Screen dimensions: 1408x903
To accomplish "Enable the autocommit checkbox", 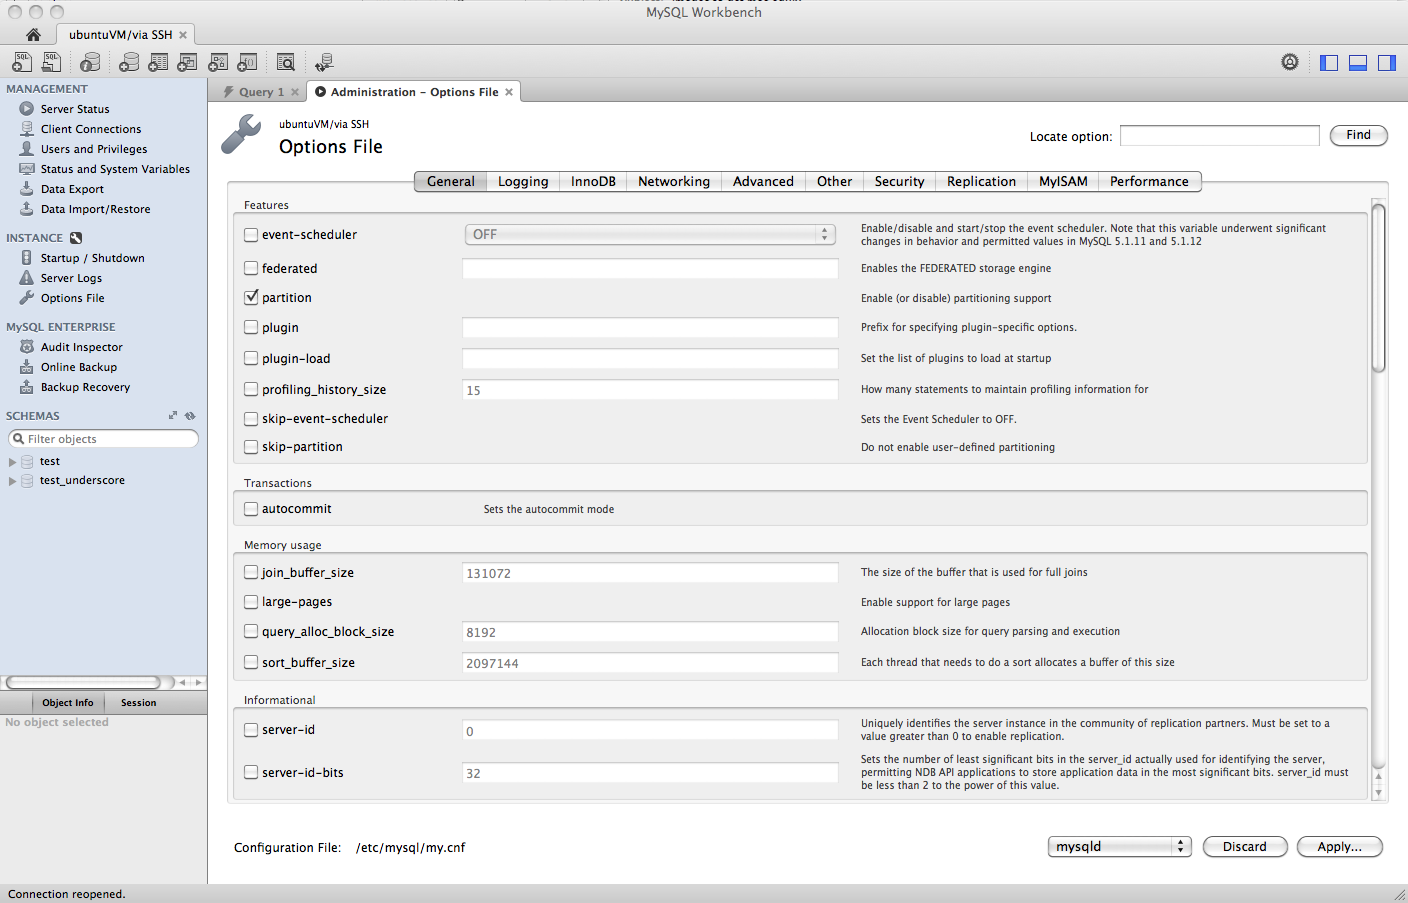I will (251, 509).
